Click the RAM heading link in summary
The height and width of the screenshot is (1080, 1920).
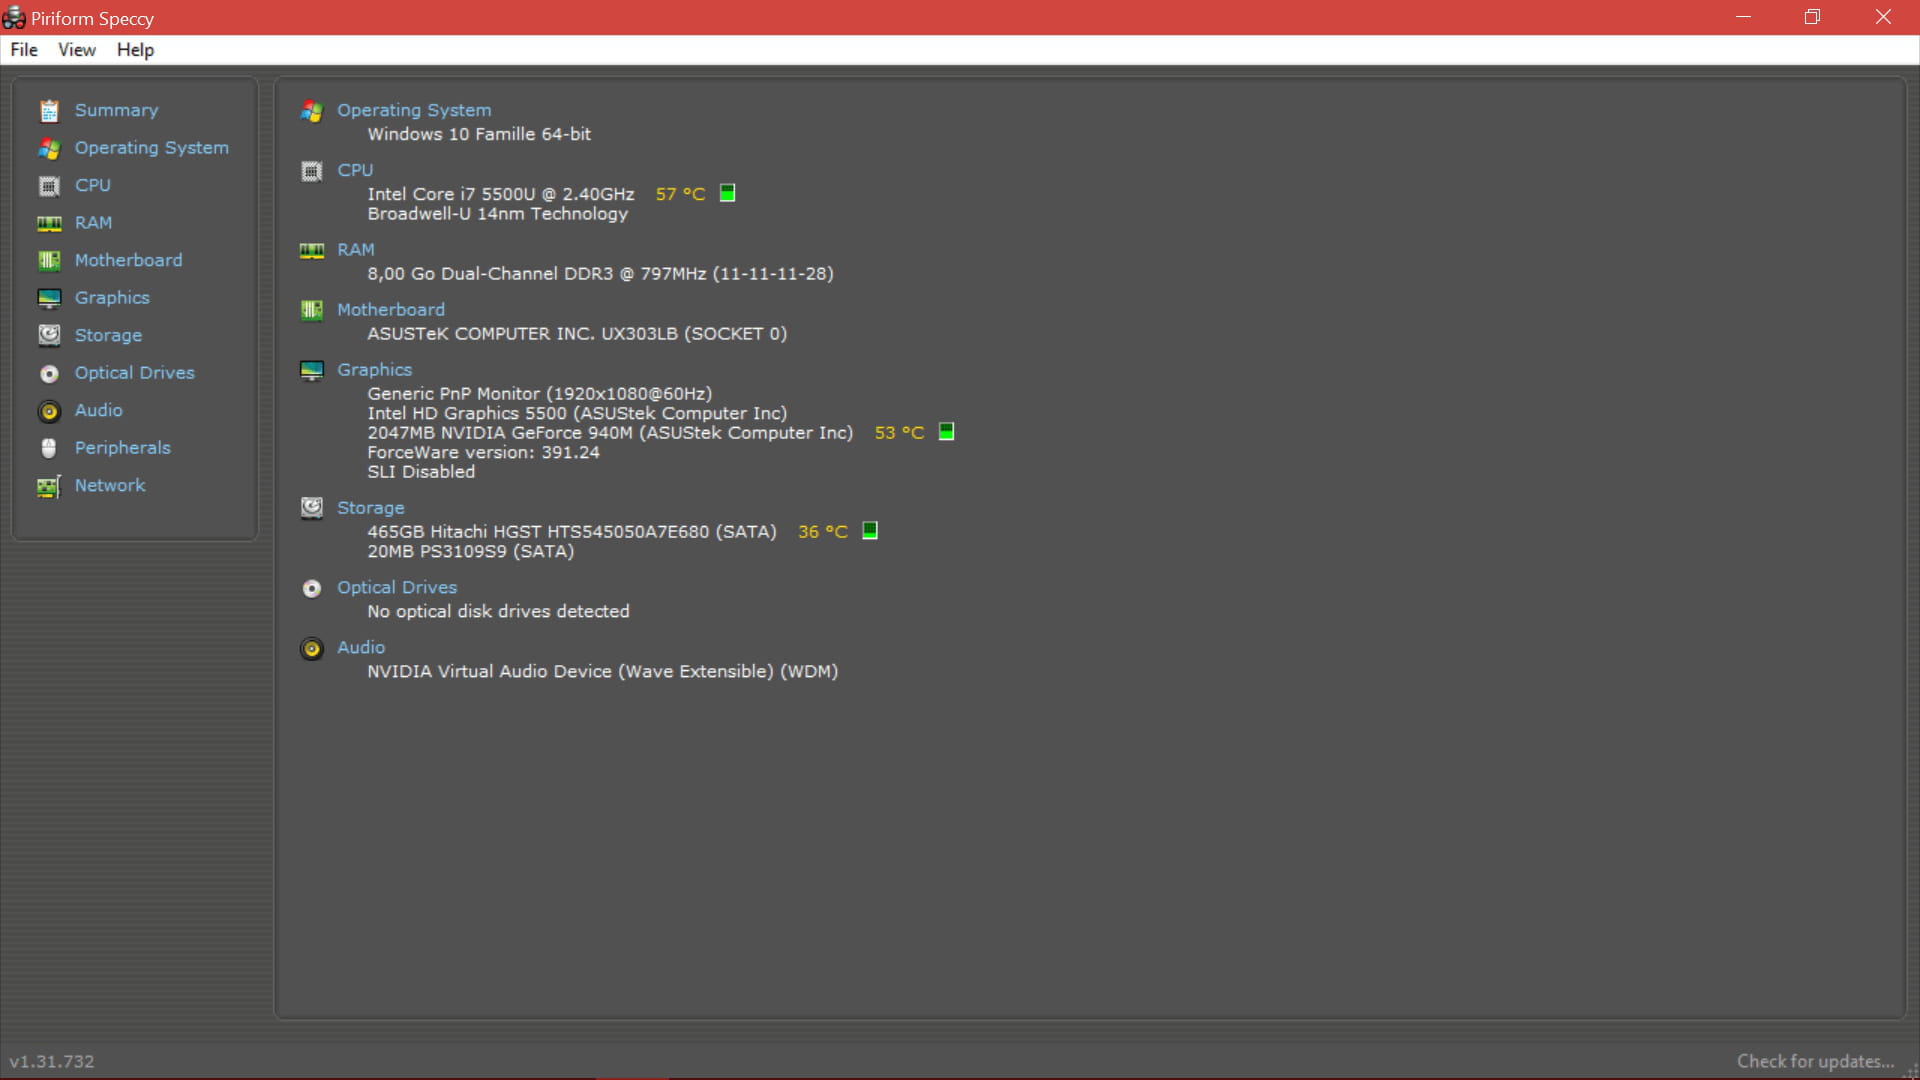pos(356,250)
